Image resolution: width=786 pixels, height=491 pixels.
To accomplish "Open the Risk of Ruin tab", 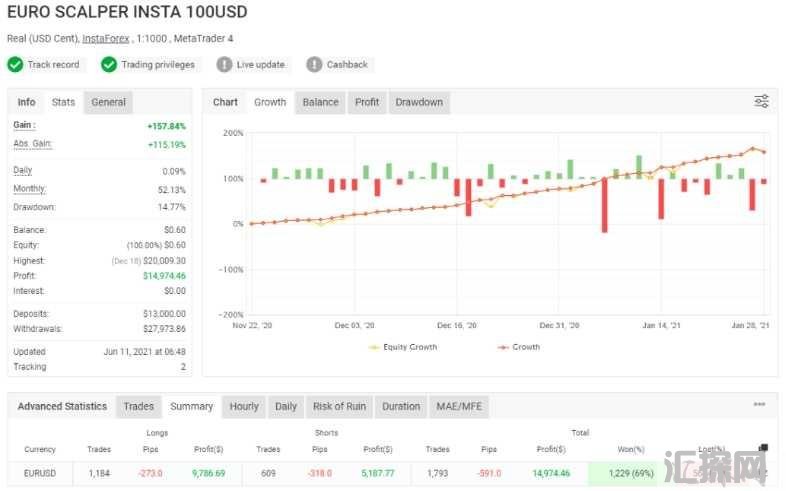I will click(x=339, y=406).
